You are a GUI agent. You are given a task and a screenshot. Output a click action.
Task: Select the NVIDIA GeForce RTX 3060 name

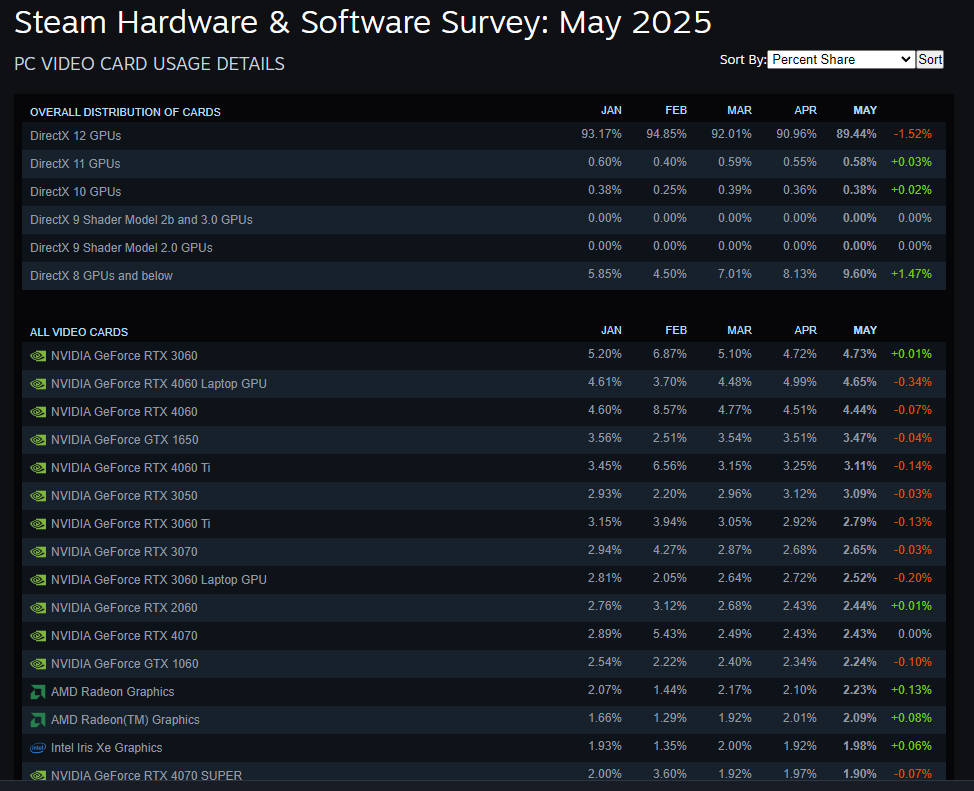click(x=124, y=356)
